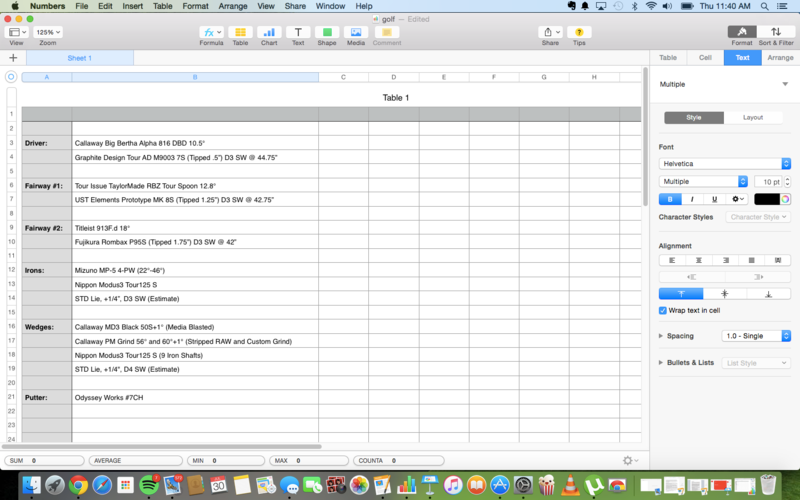Open the status bar gear menu

[x=630, y=460]
